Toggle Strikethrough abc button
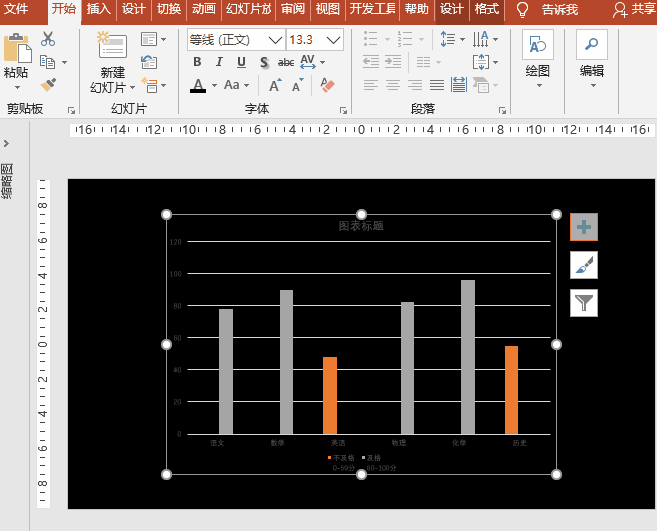The height and width of the screenshot is (531, 657). [286, 62]
